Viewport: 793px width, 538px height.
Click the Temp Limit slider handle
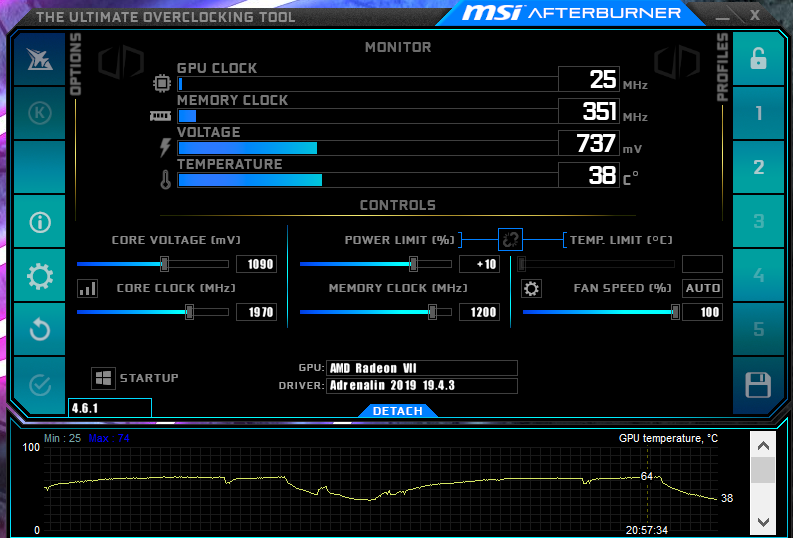521,264
